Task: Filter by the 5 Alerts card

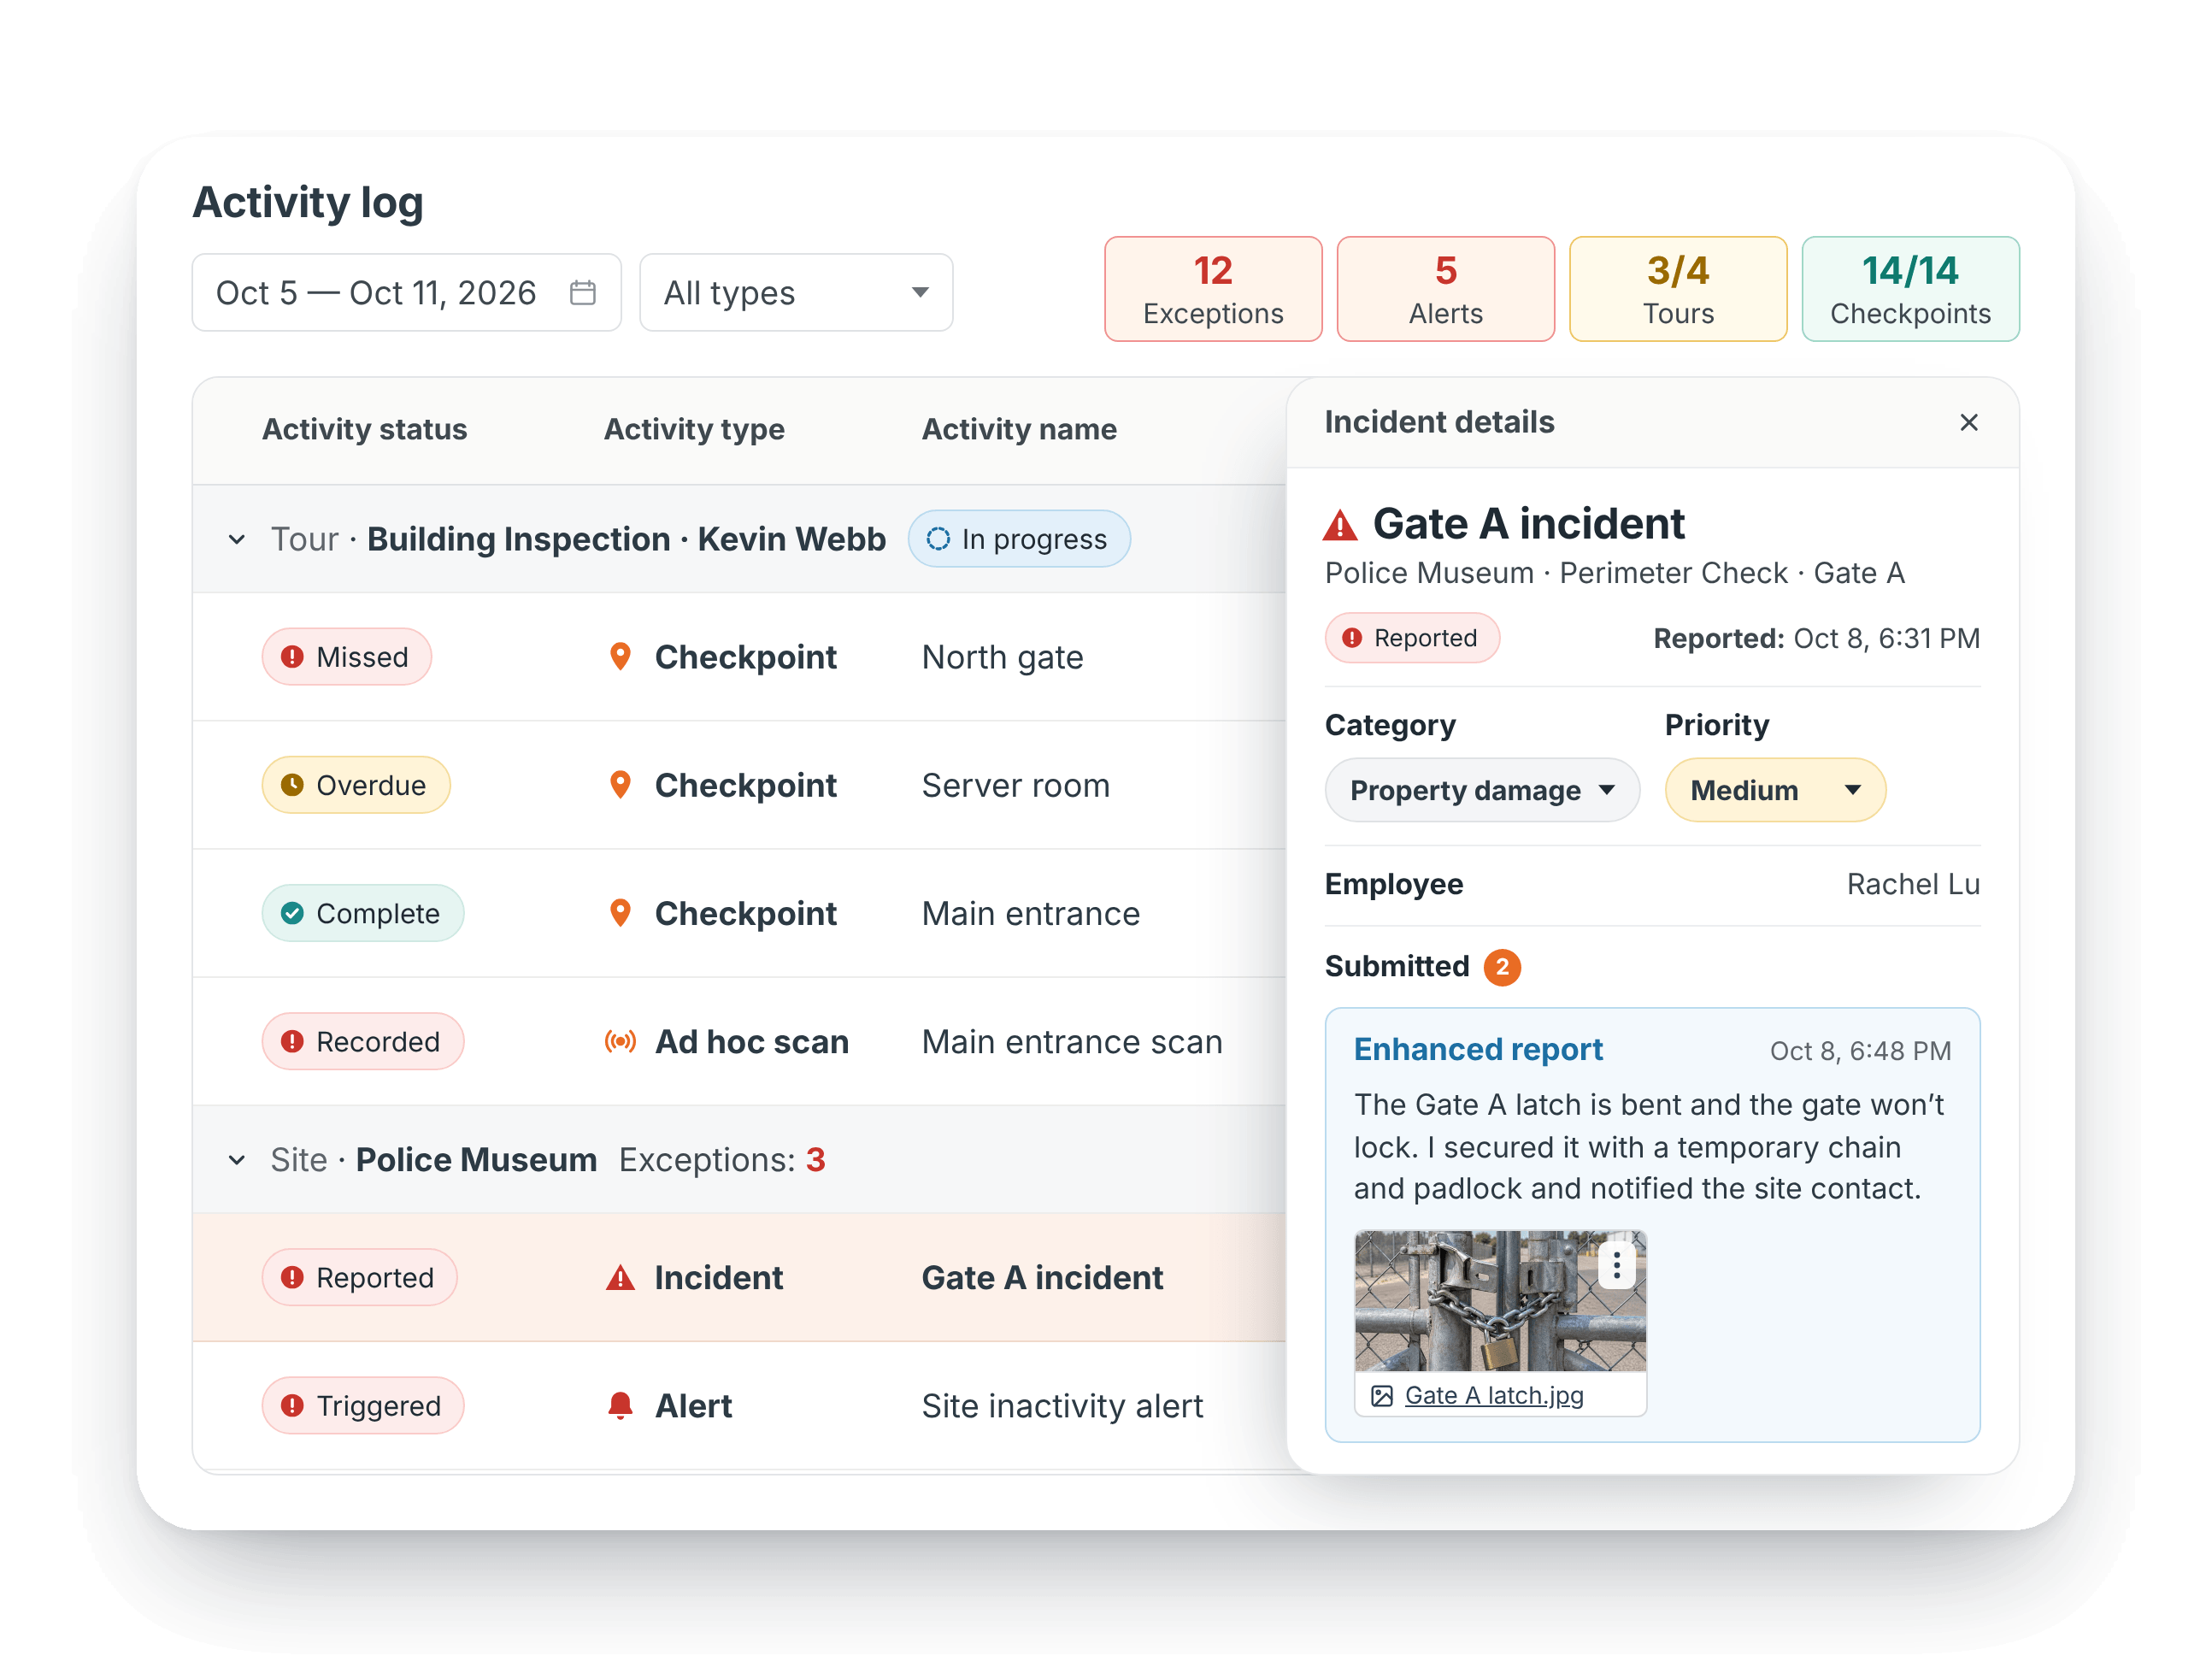Action: point(1445,289)
